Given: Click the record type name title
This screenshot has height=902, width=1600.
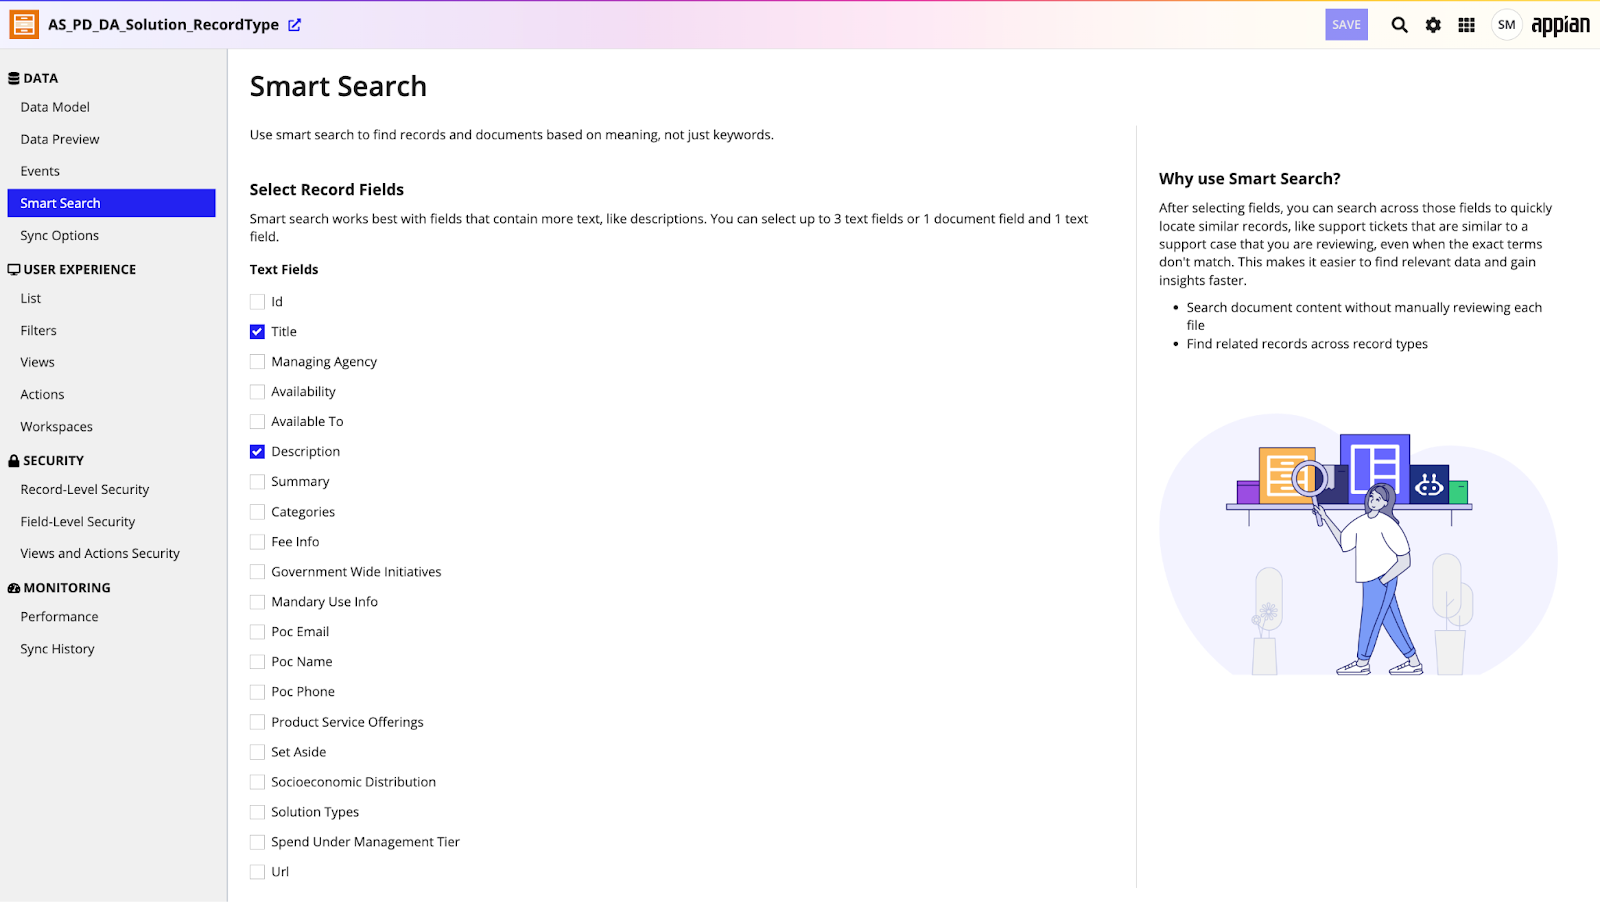Looking at the screenshot, I should (163, 25).
